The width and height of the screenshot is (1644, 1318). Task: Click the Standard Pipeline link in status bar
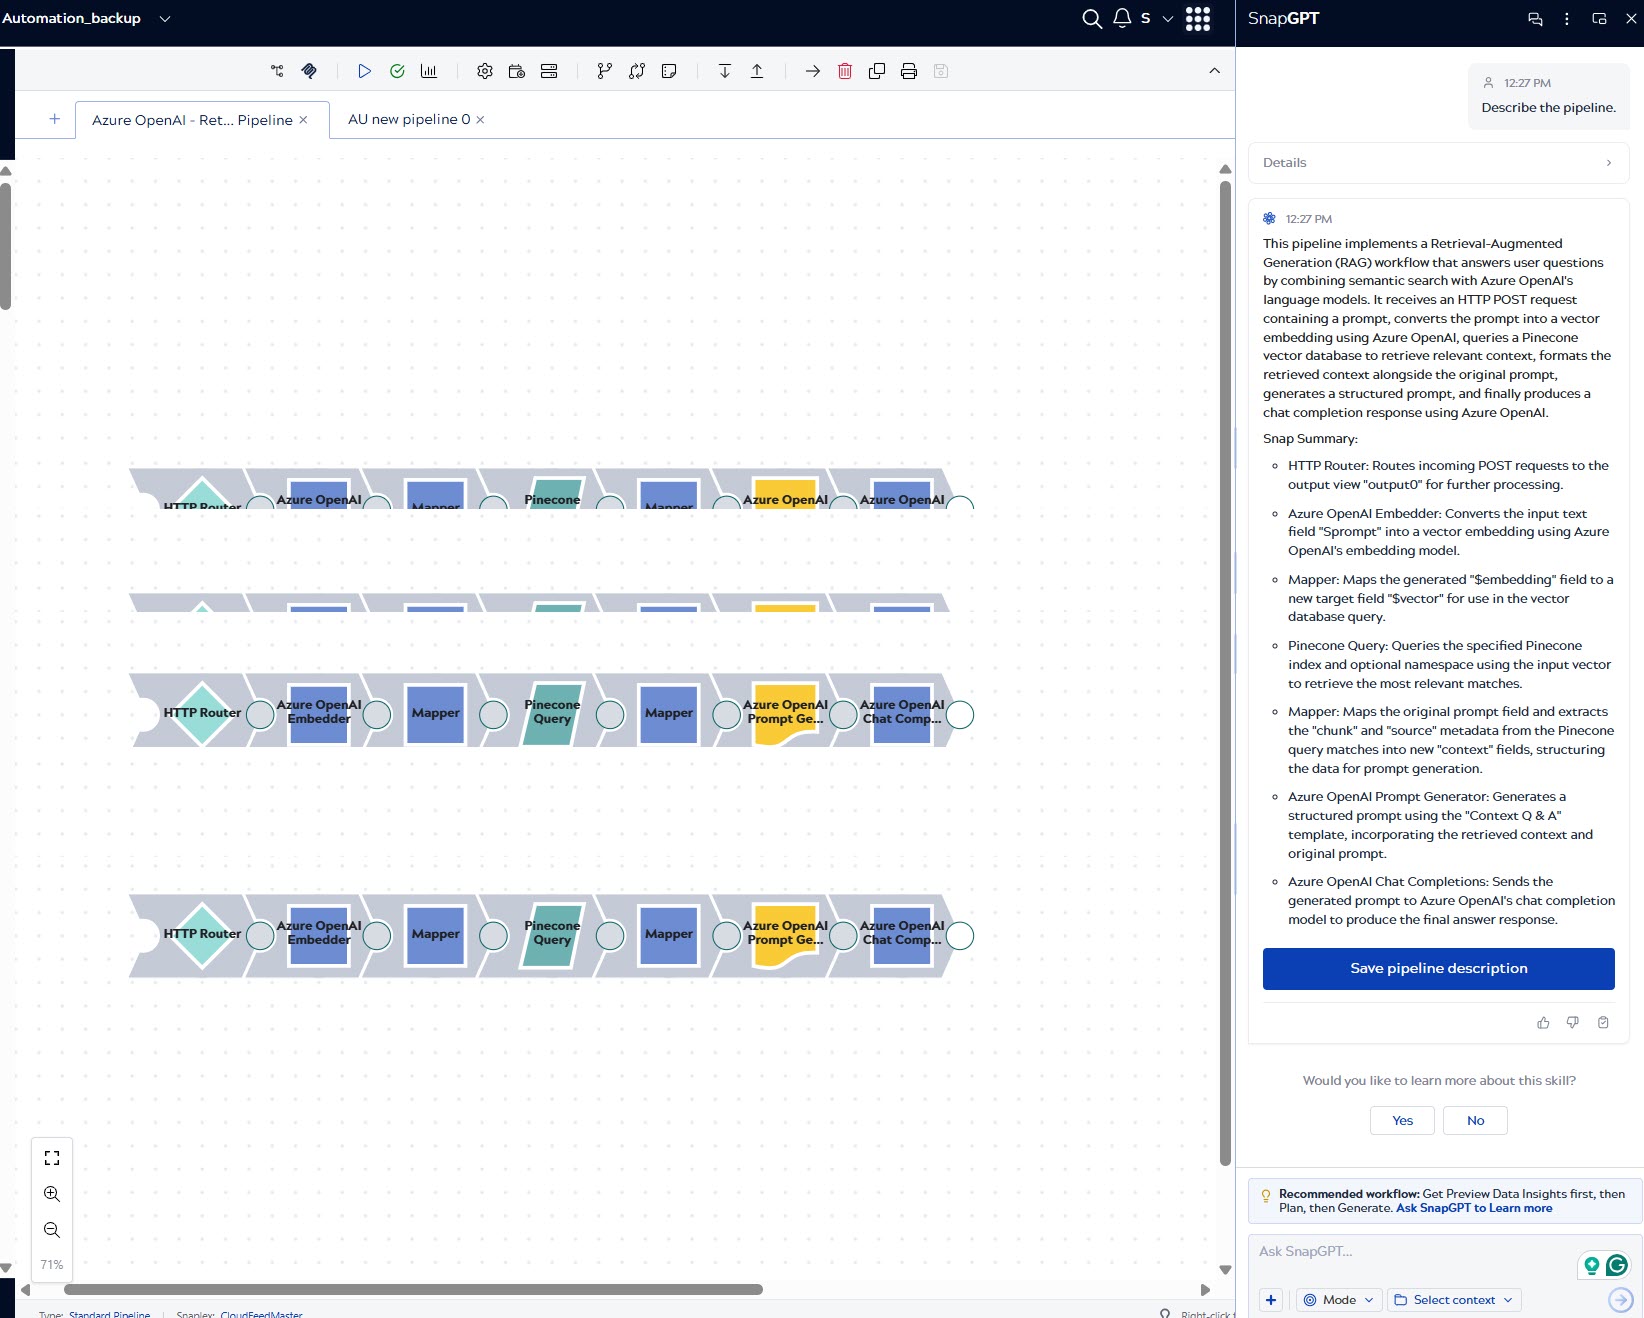pos(109,1314)
